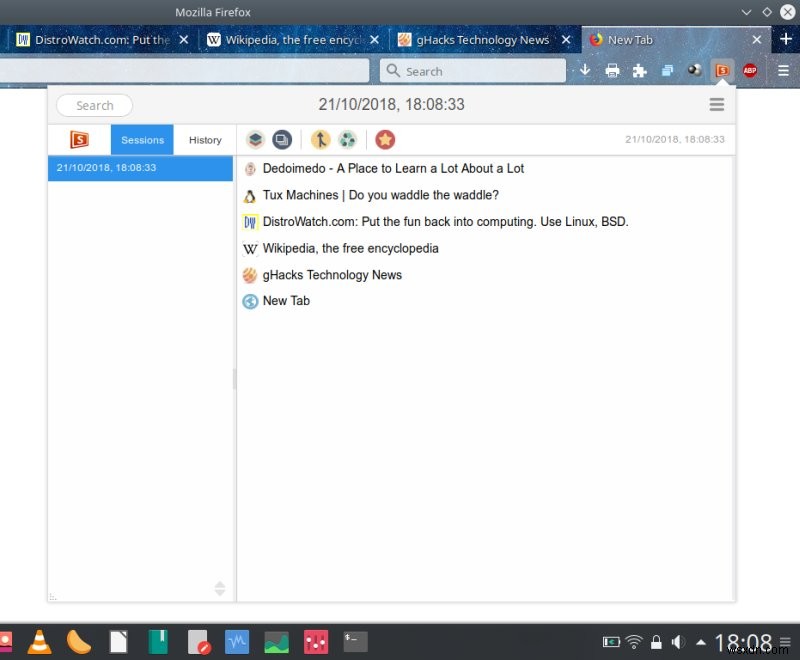800x660 pixels.
Task: Adjust the volume from the system tray
Action: click(676, 641)
